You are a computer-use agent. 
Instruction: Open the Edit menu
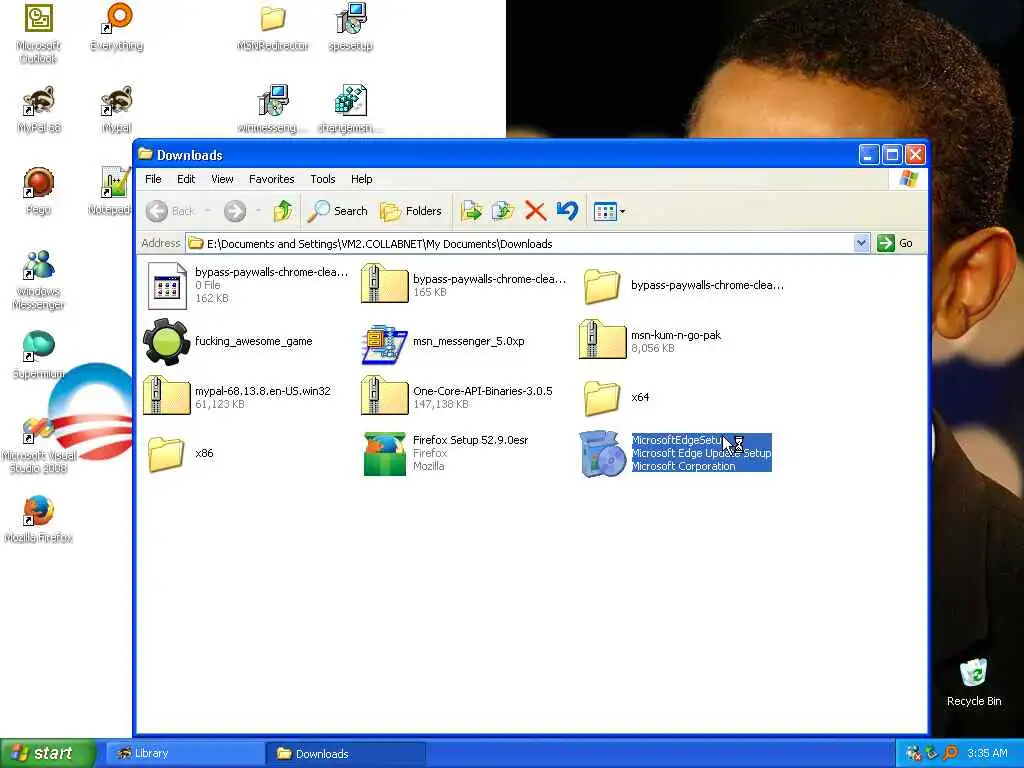(x=186, y=179)
